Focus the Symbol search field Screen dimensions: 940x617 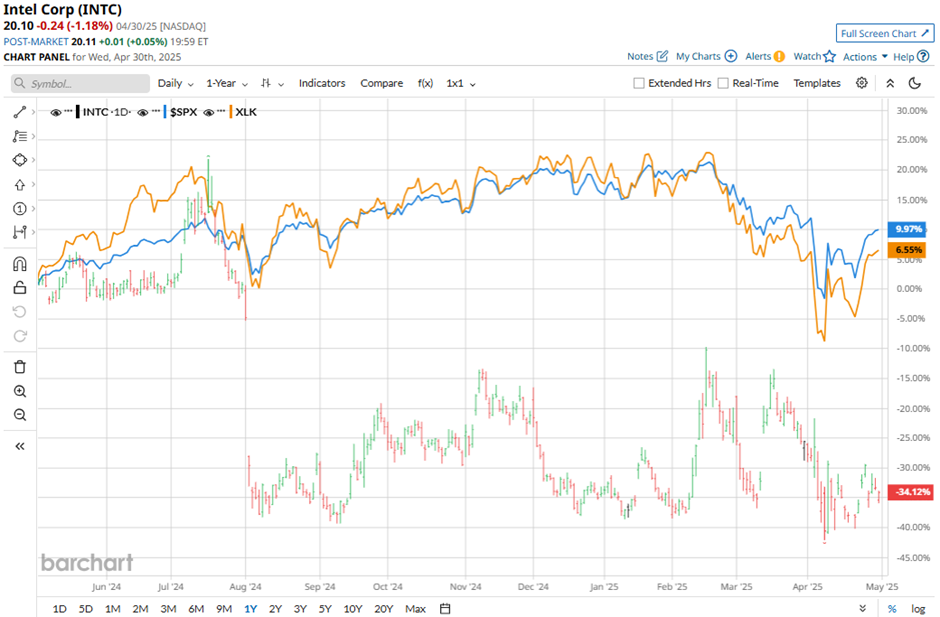[x=80, y=83]
